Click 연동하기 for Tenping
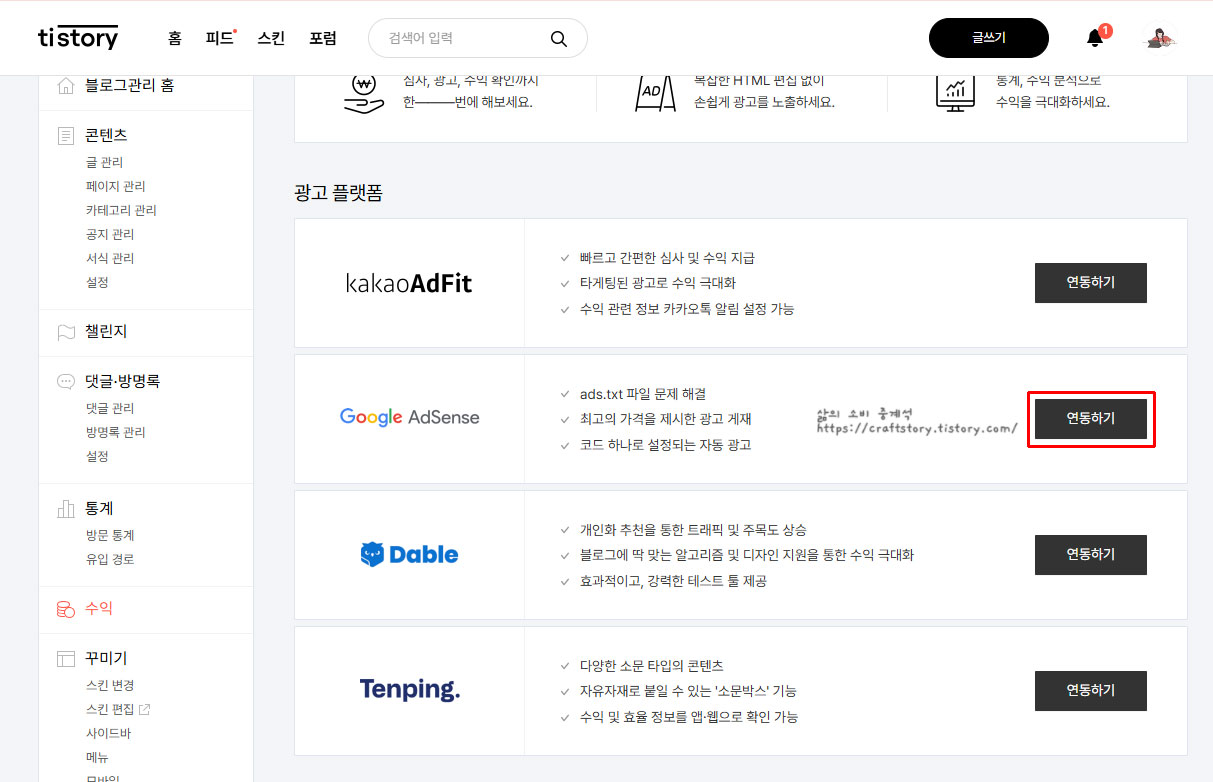The width and height of the screenshot is (1213, 782). click(x=1091, y=690)
